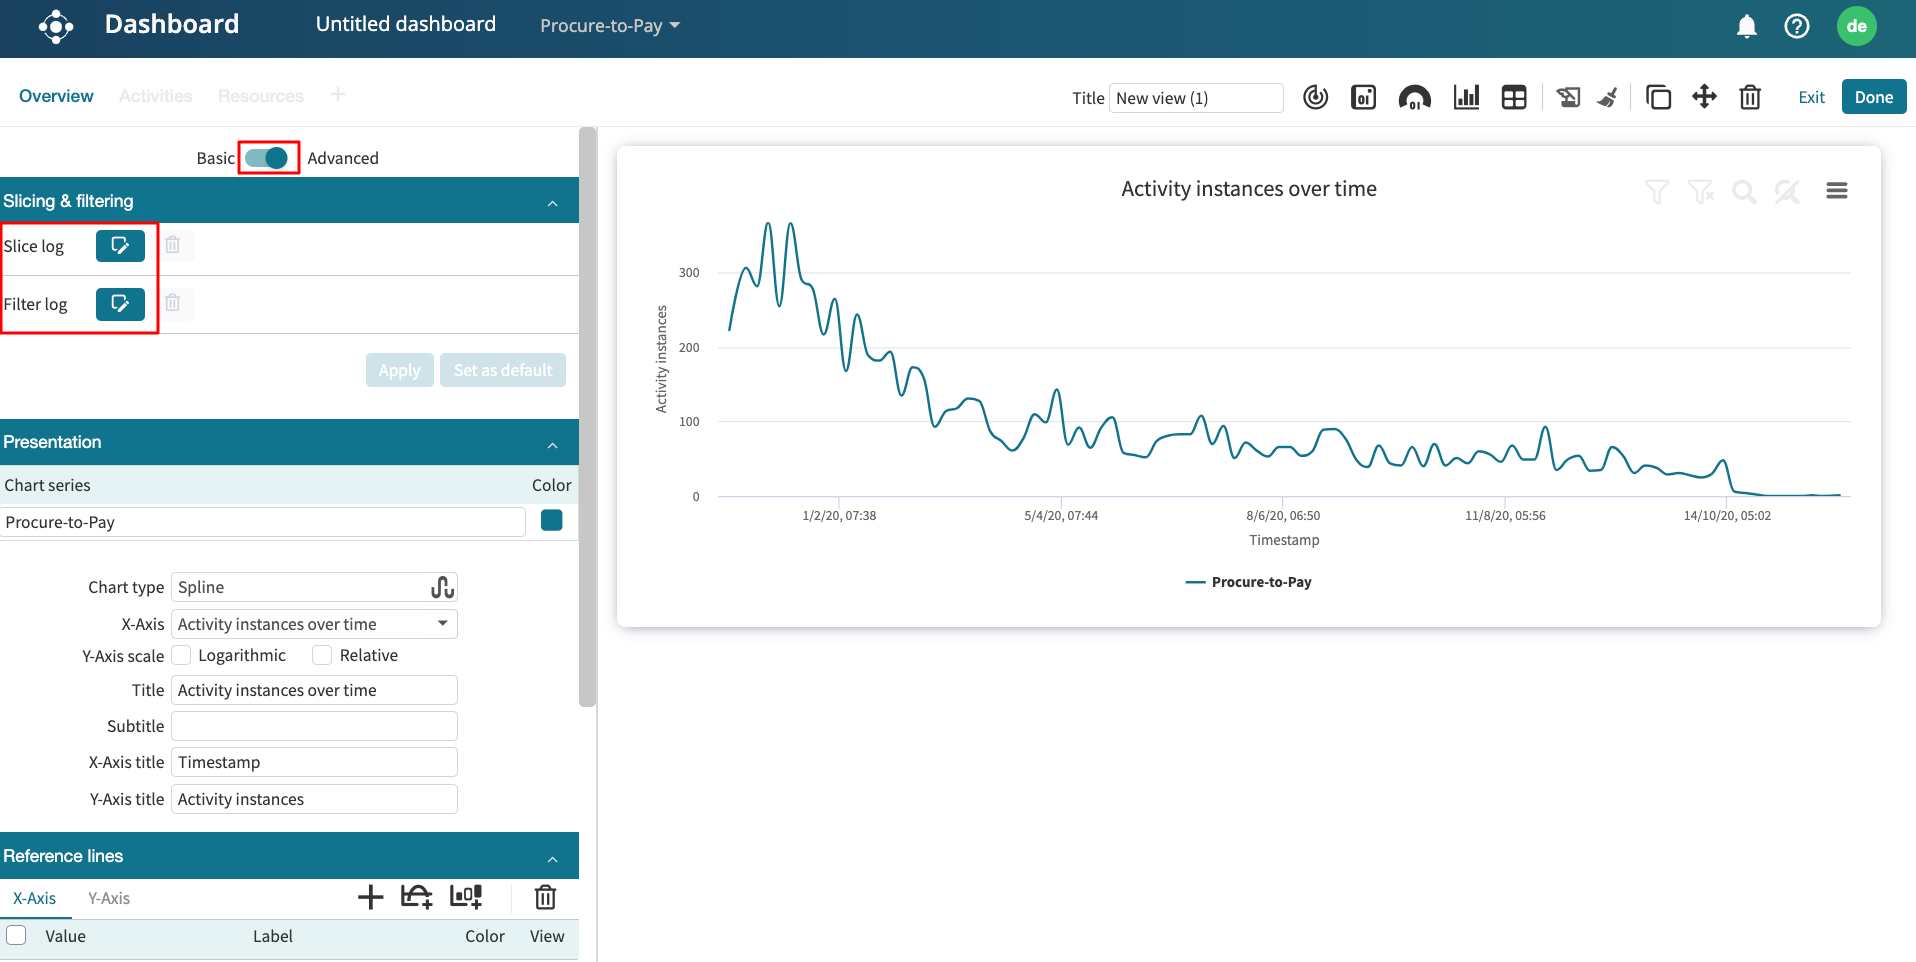Check the Relative Y-Axis scale checkbox
The width and height of the screenshot is (1916, 962).
pyautogui.click(x=322, y=655)
